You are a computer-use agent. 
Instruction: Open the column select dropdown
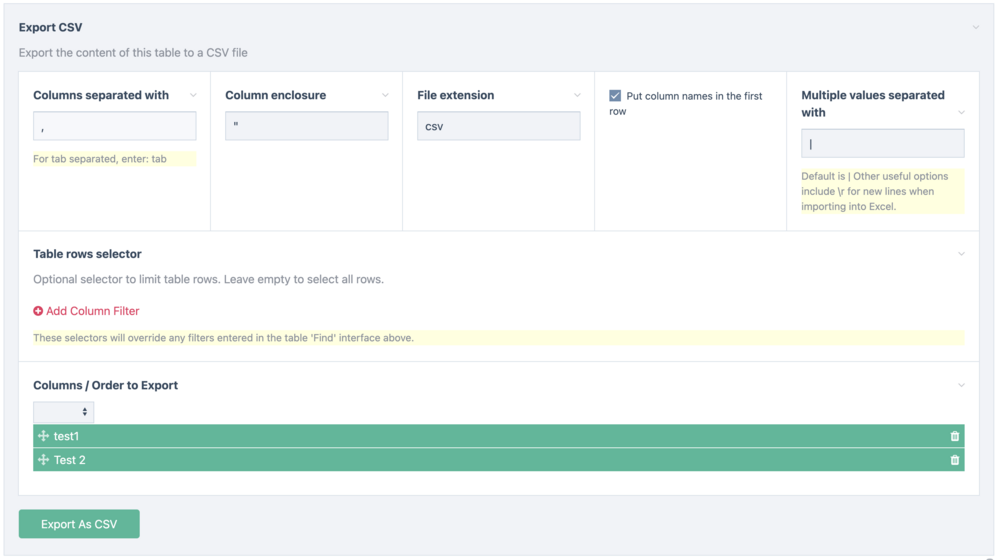[63, 412]
